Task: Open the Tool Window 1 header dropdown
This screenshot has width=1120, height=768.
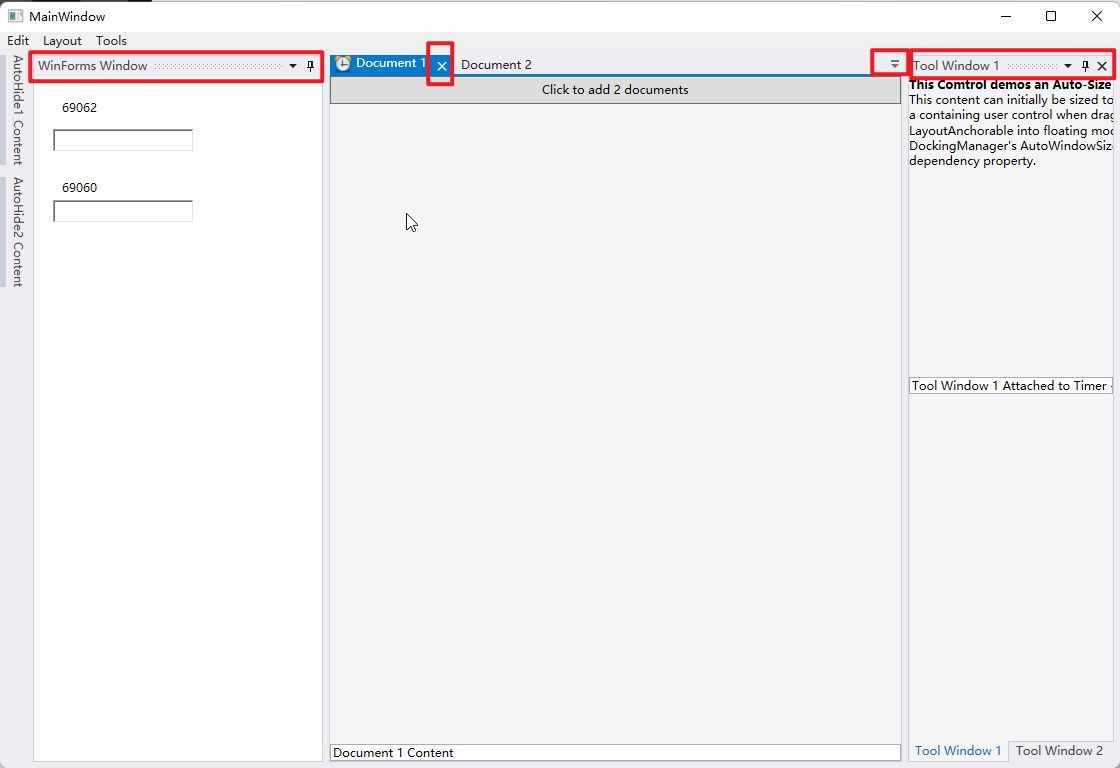Action: coord(1068,65)
